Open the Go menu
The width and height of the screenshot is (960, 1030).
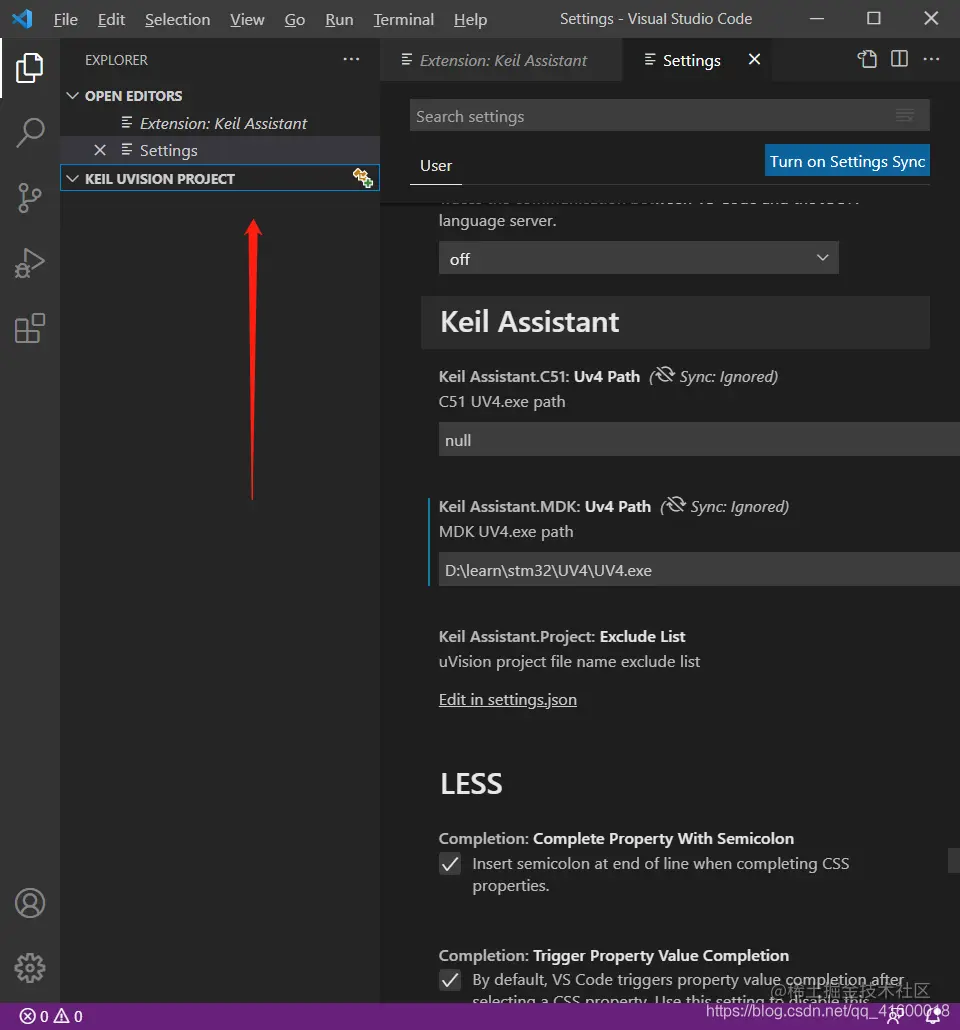click(x=294, y=20)
